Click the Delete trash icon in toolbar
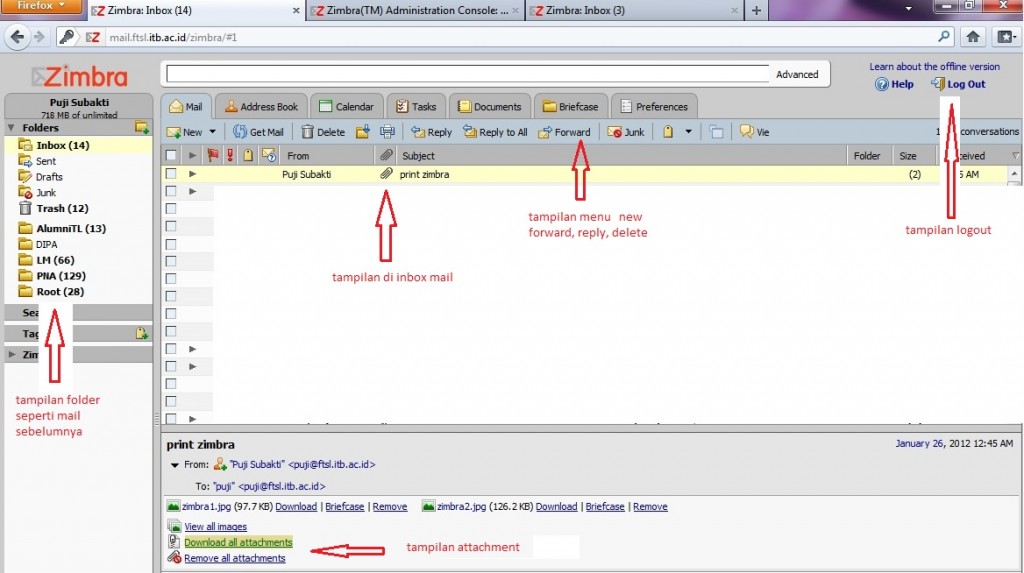Viewport: 1024px width, 573px height. coord(308,132)
